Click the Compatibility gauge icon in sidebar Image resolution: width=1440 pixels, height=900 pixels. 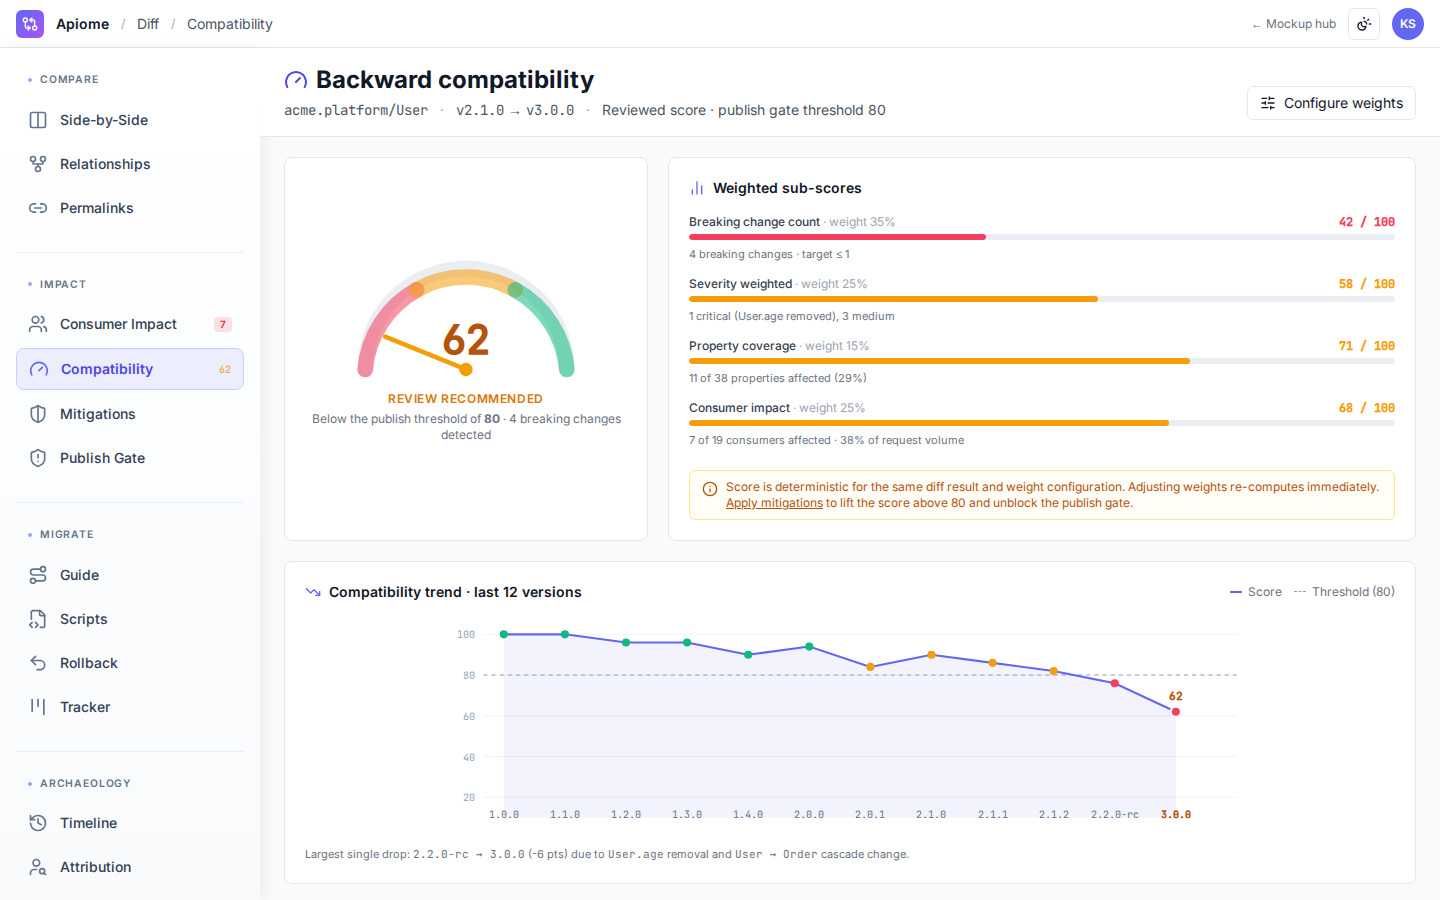click(39, 369)
